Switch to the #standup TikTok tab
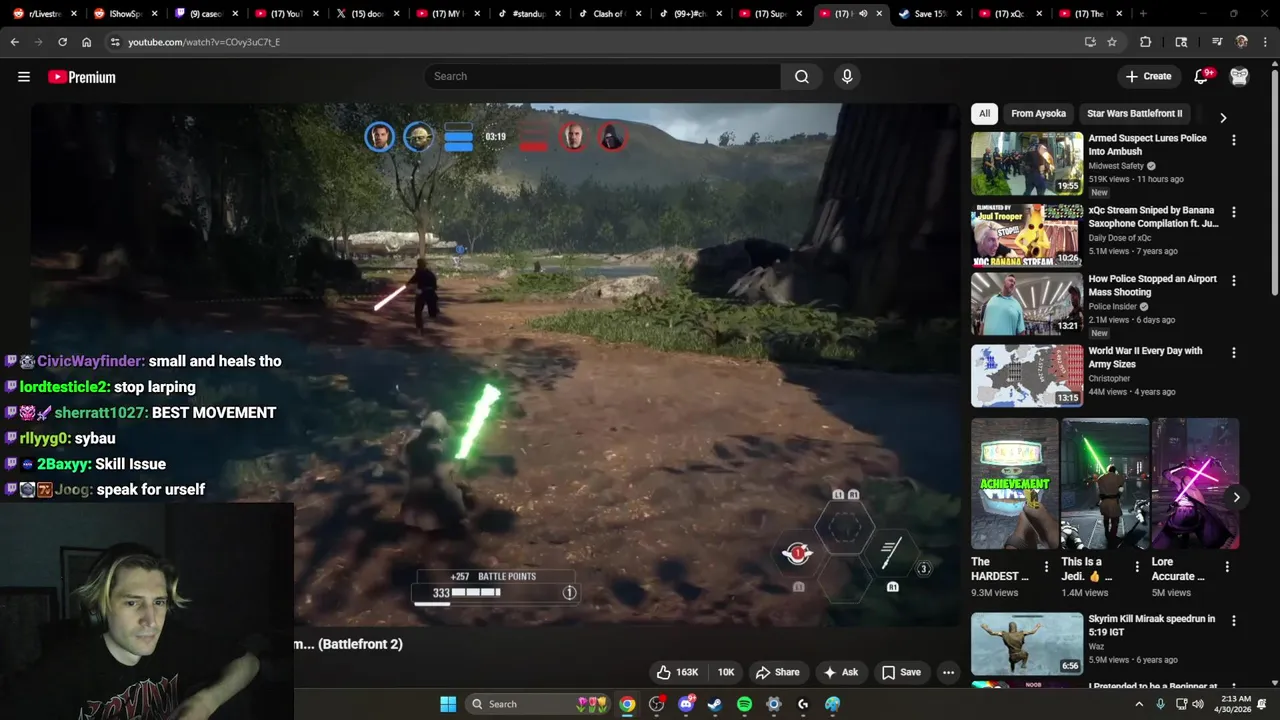 pyautogui.click(x=530, y=14)
